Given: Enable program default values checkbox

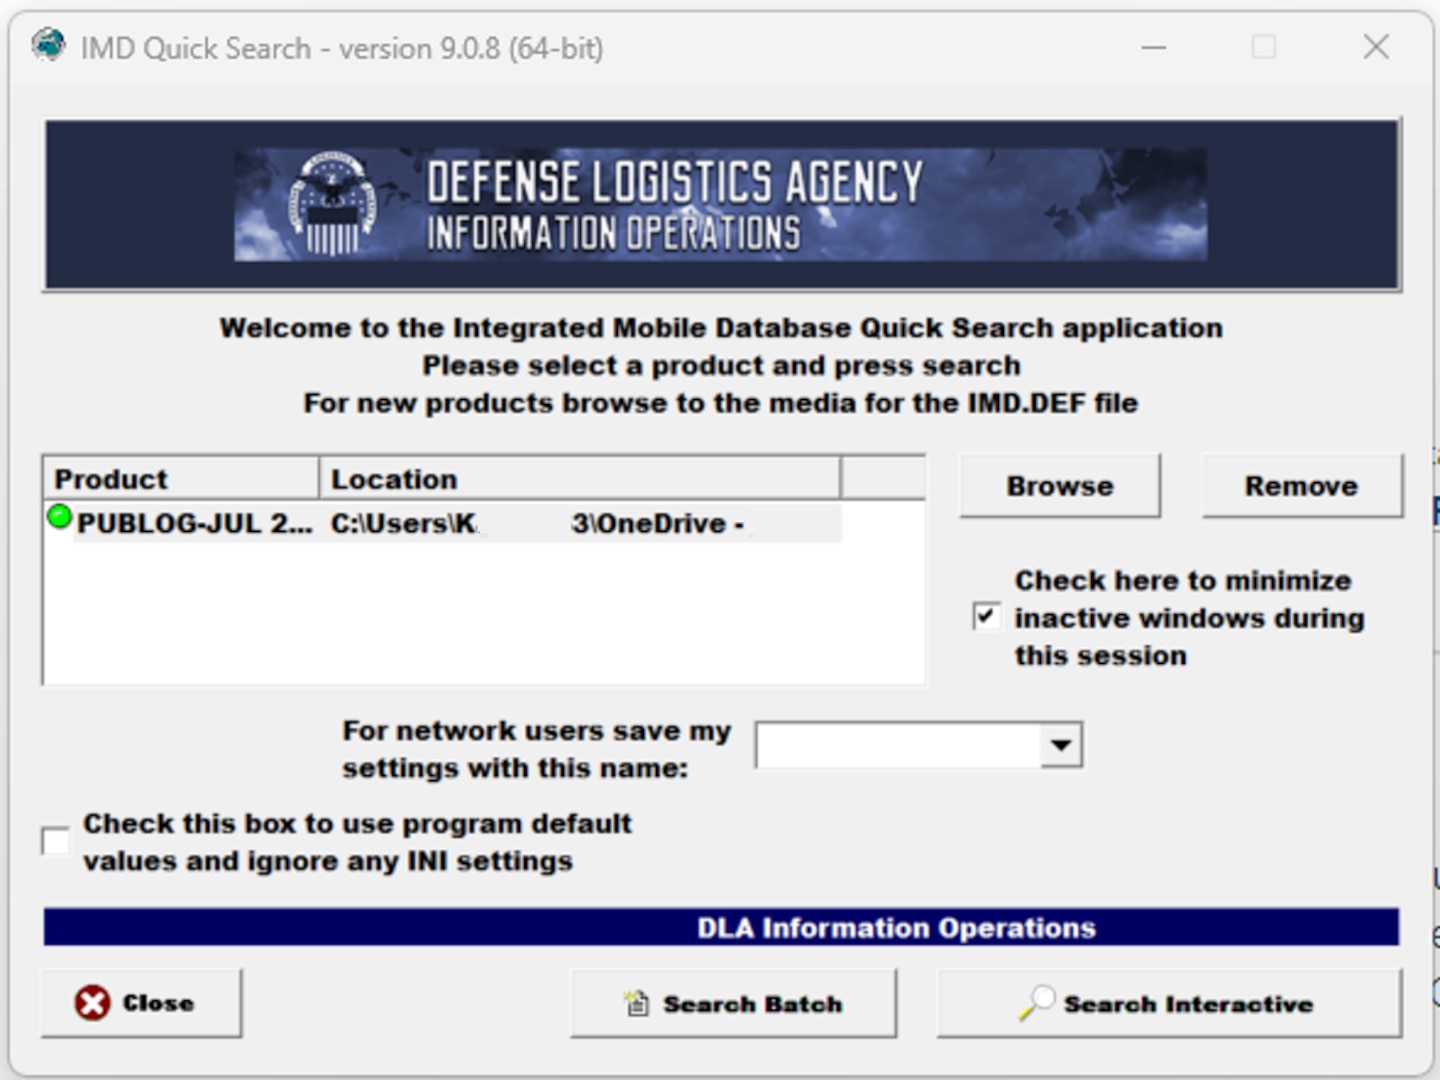Looking at the screenshot, I should click(56, 841).
